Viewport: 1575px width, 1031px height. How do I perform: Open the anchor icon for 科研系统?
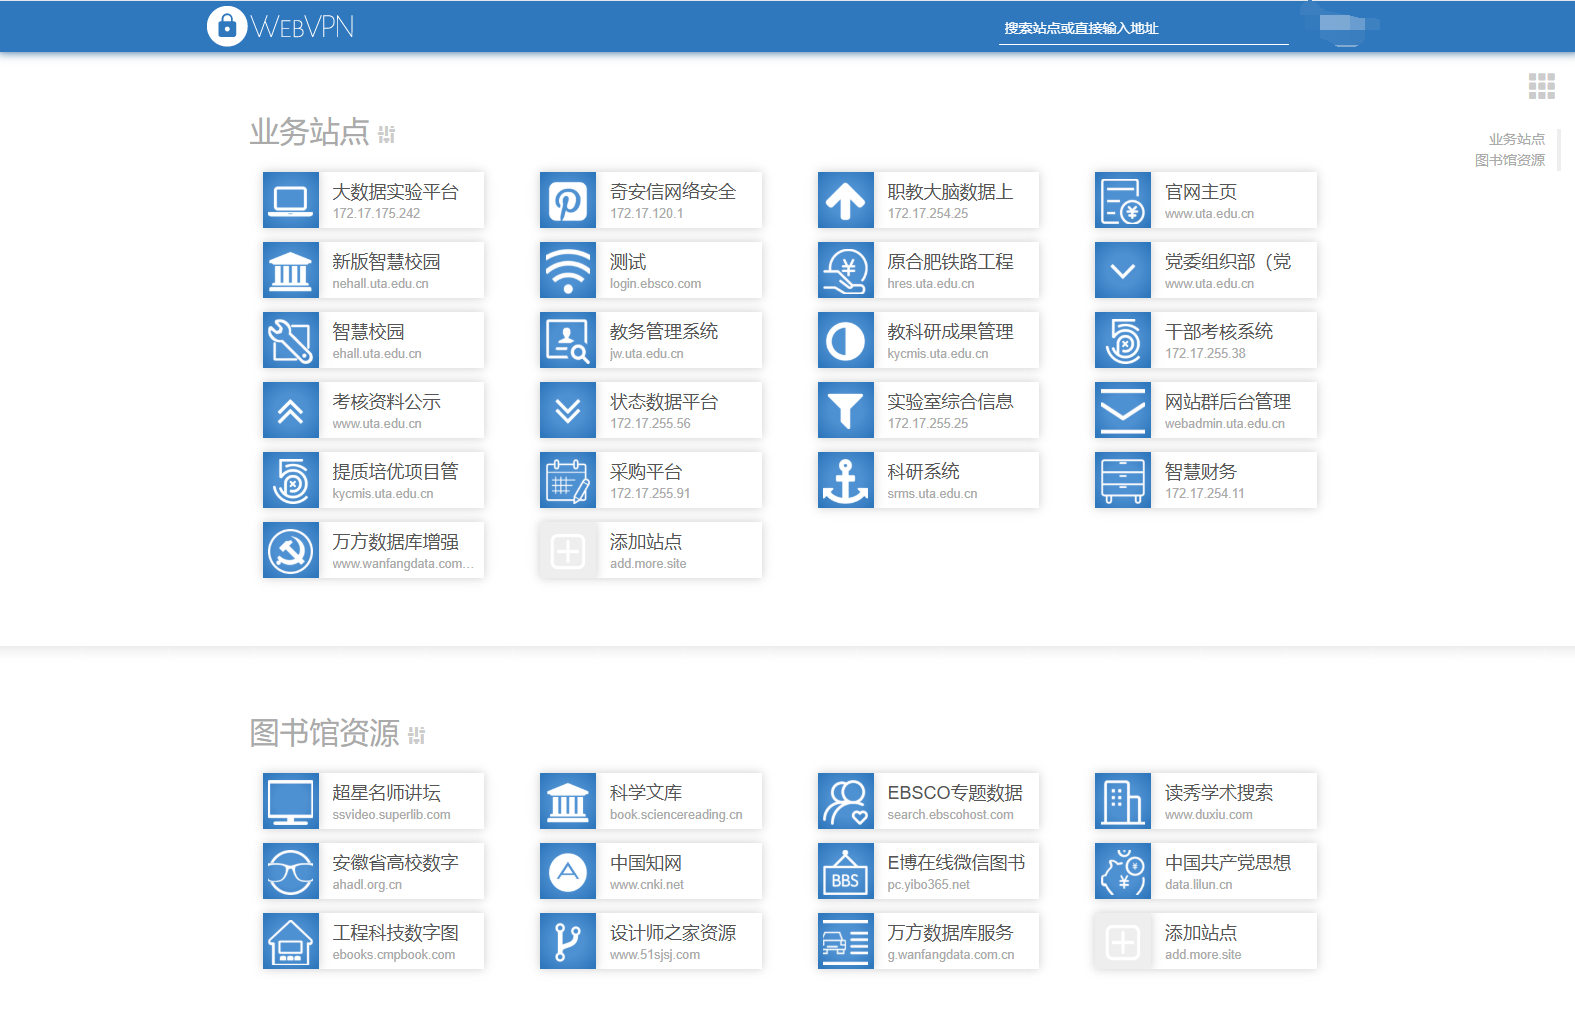point(845,480)
